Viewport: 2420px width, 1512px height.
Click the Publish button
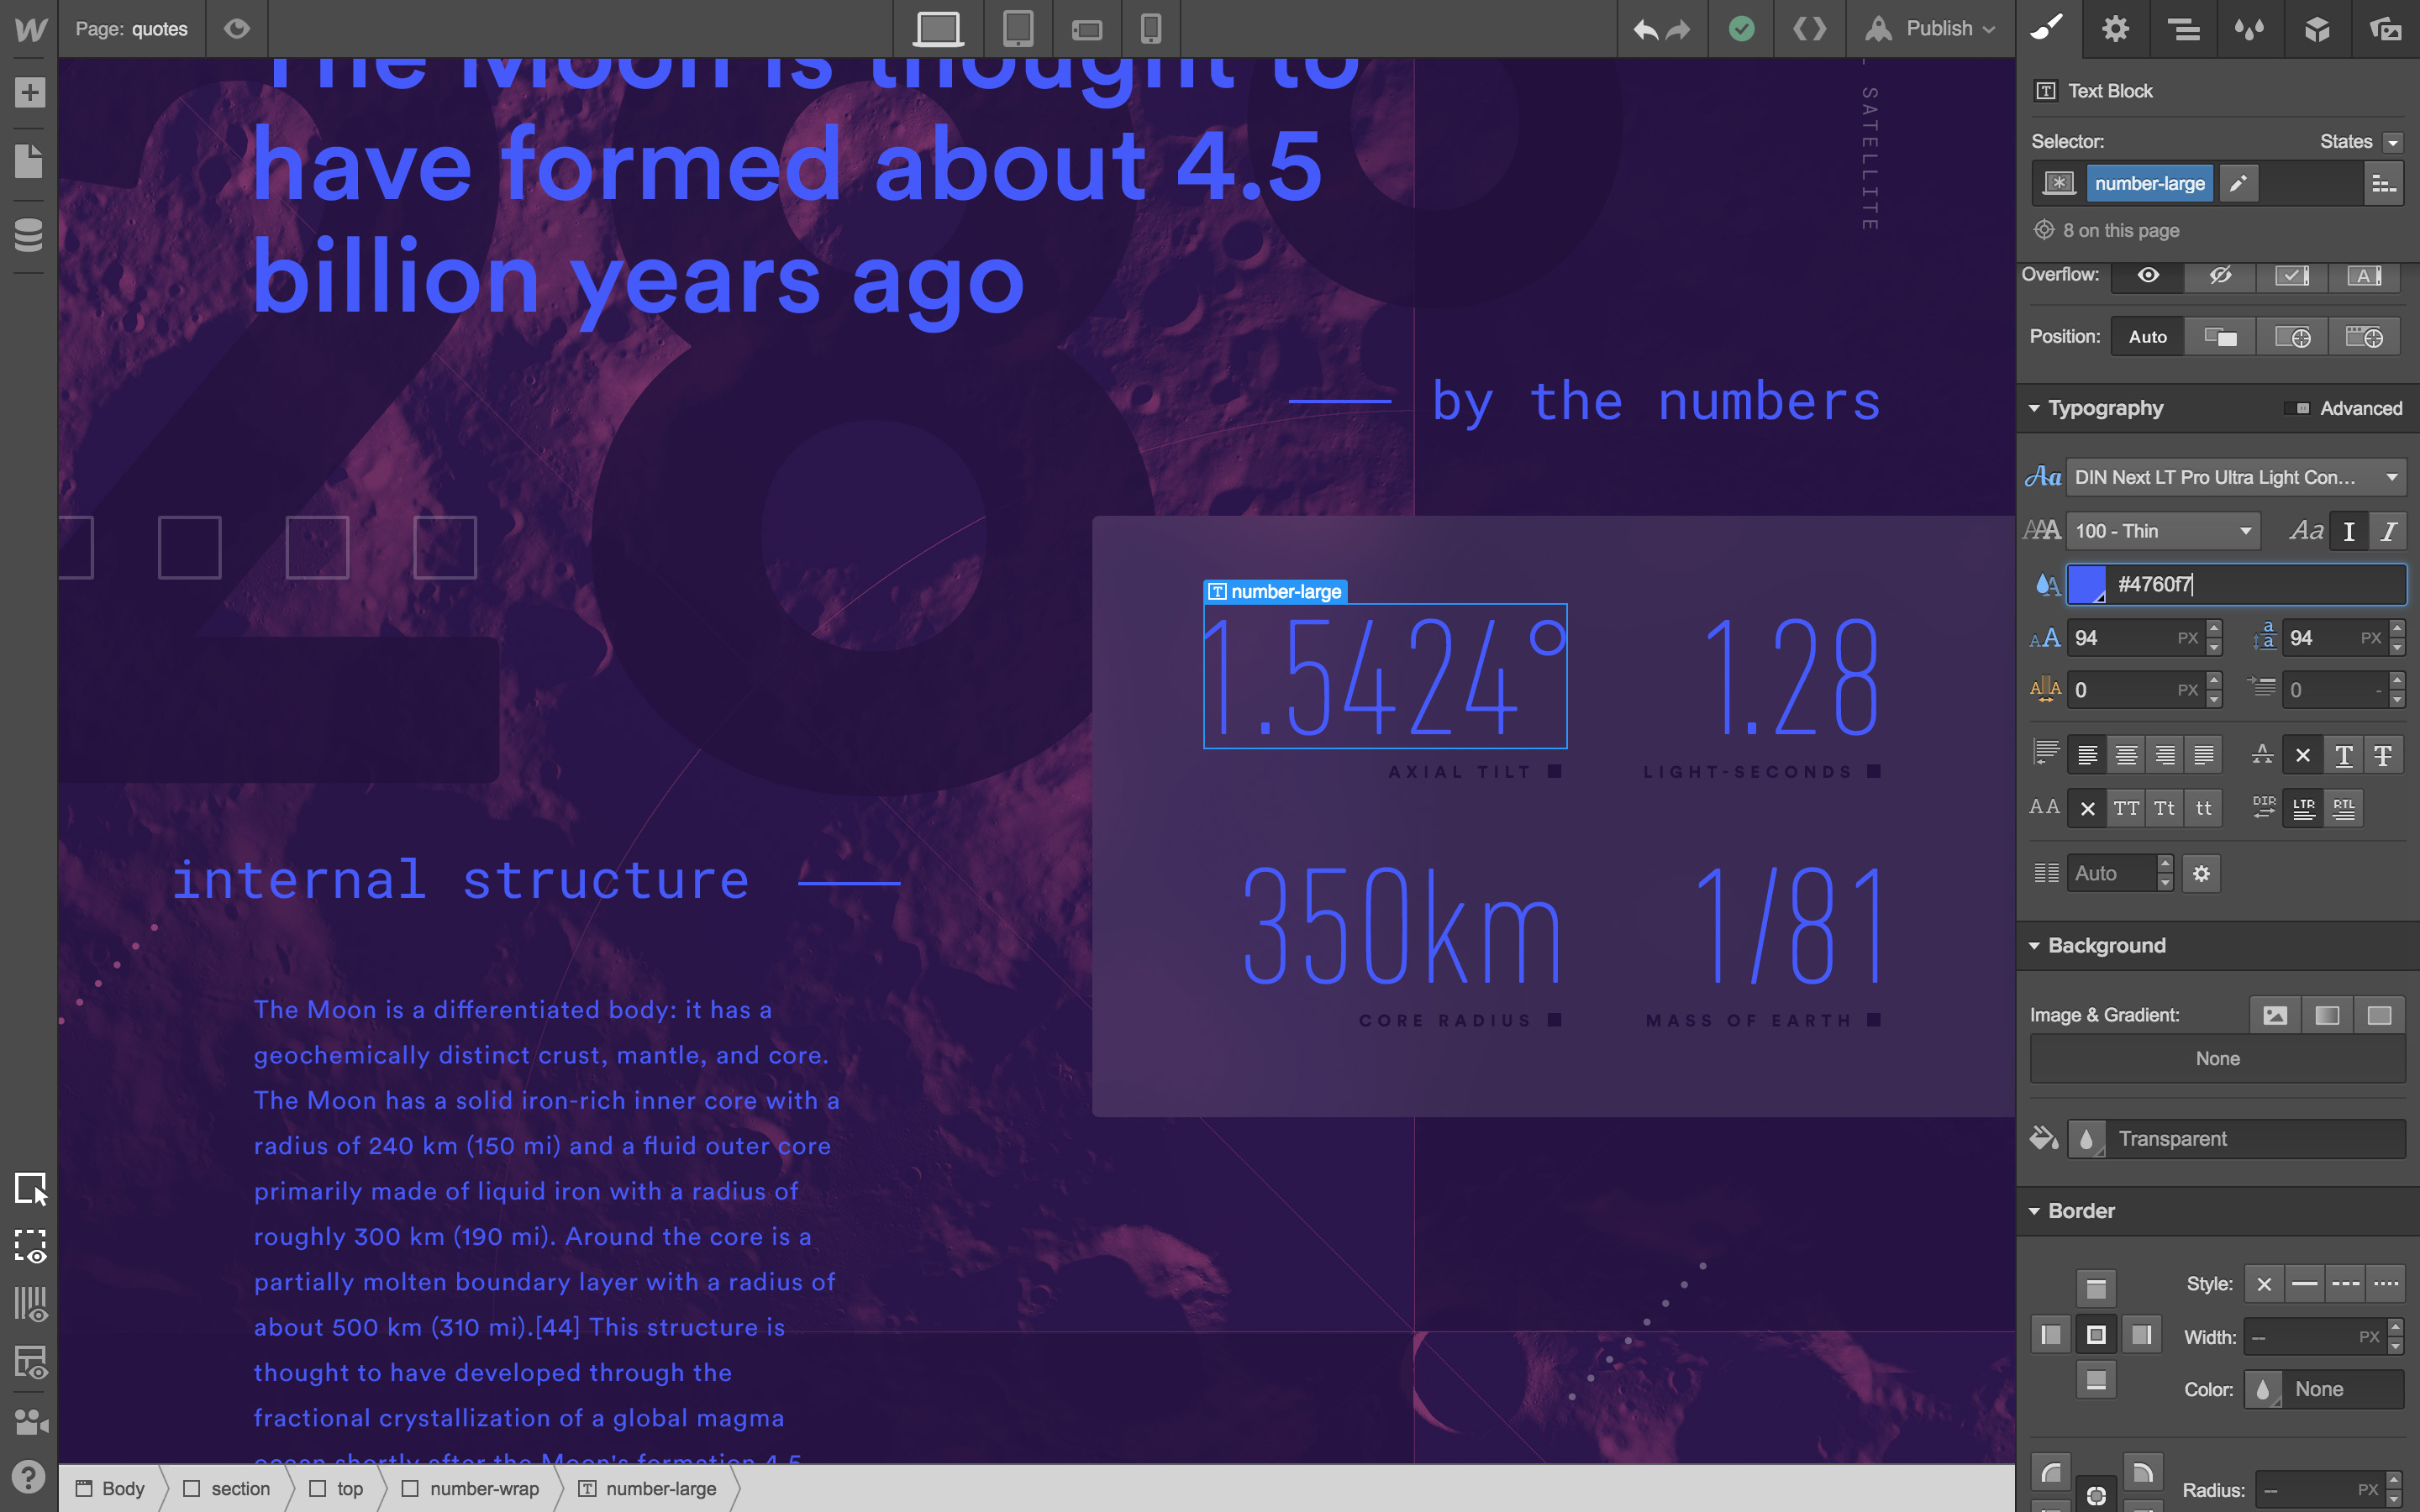1938,29
